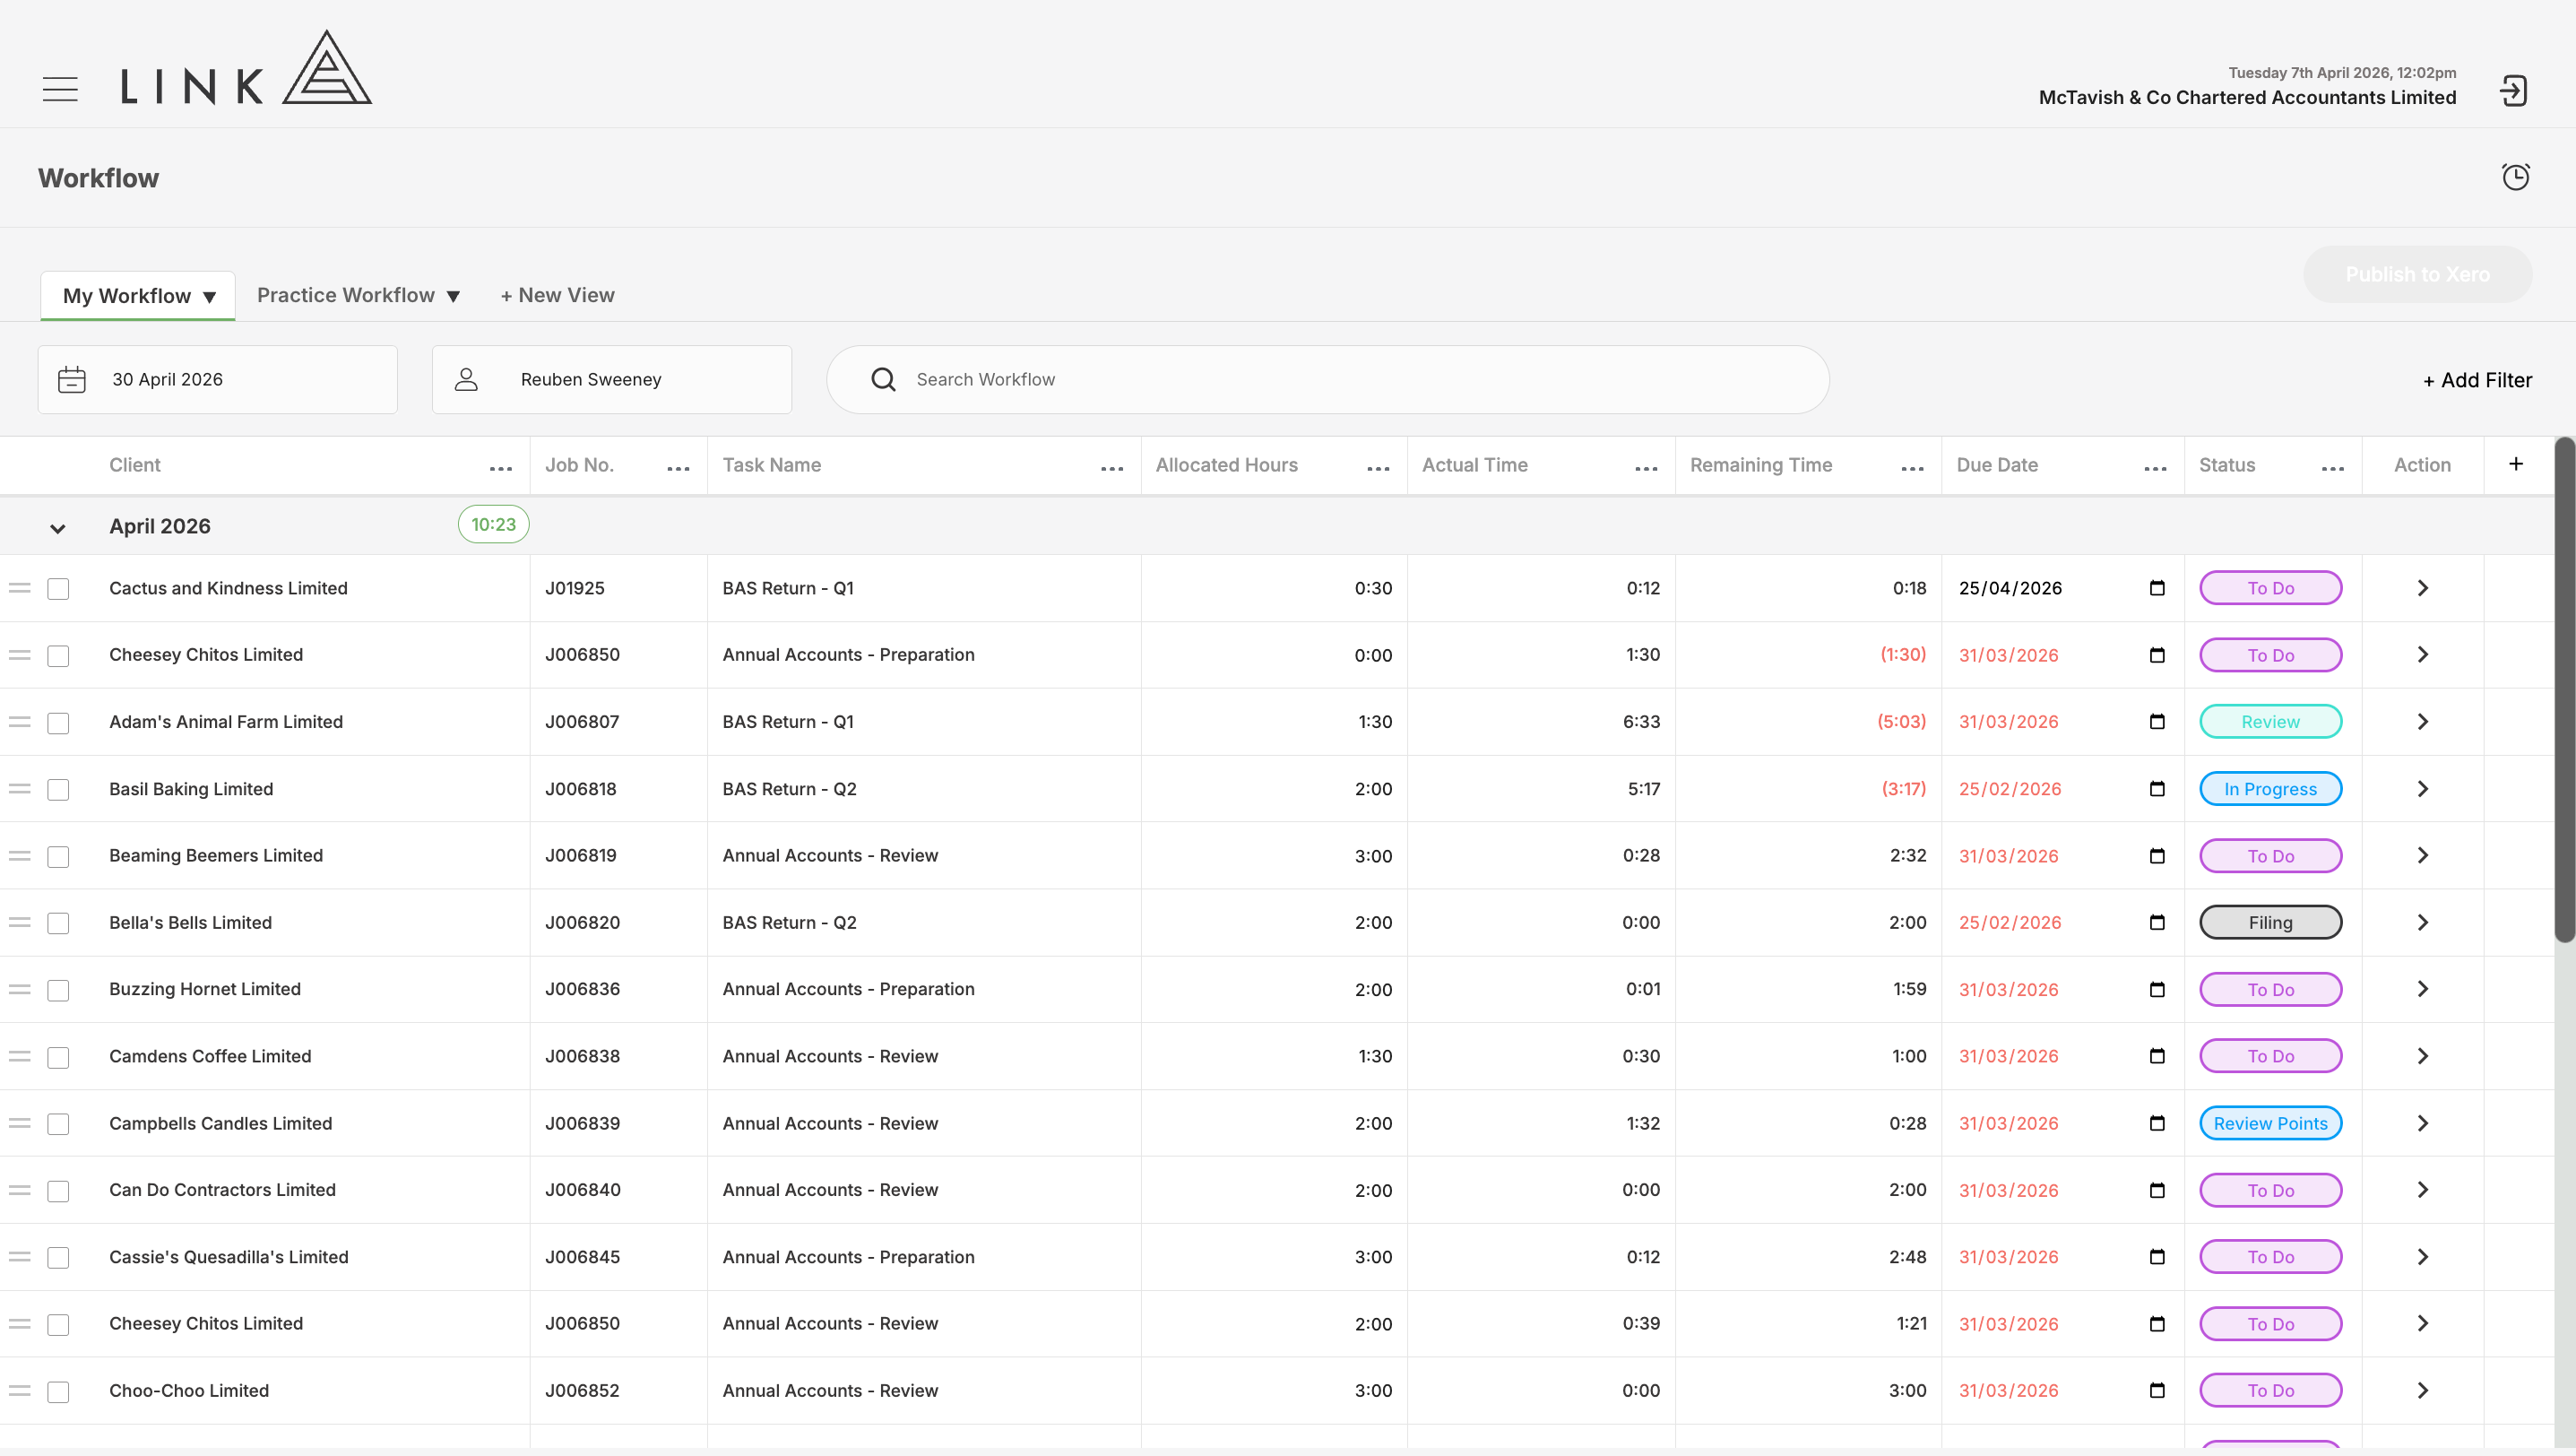Click the calendar icon beside 30 April 2026
2576x1456 pixels.
pyautogui.click(x=72, y=380)
